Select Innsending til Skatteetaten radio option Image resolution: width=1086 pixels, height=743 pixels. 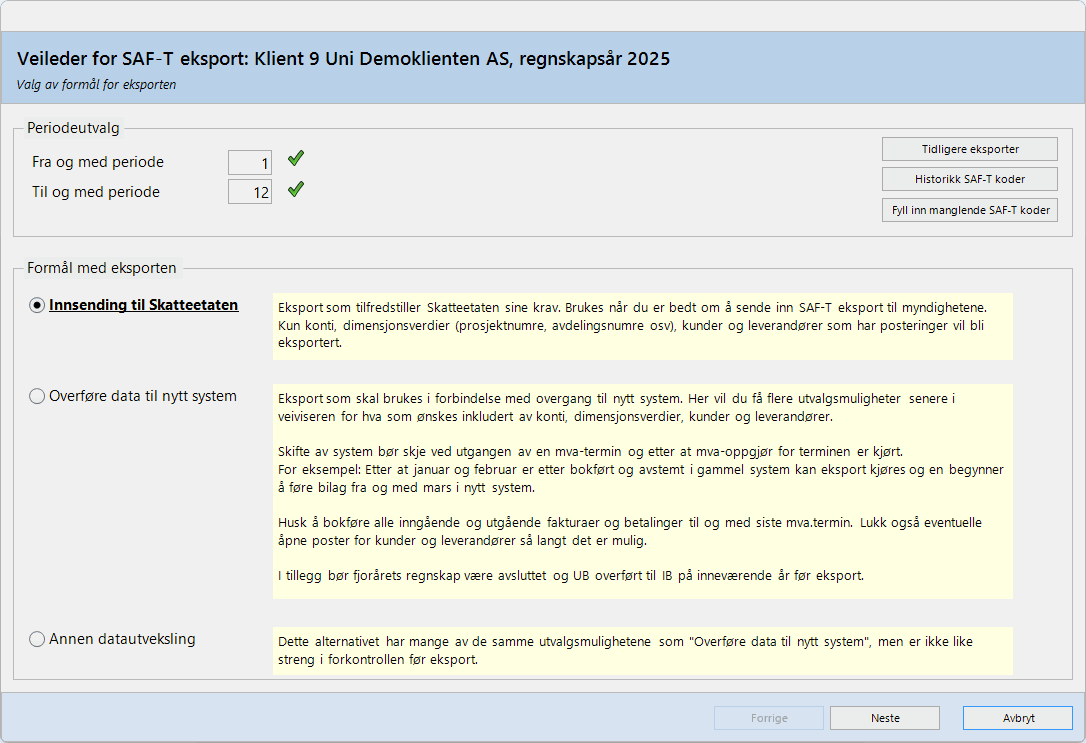tap(37, 306)
